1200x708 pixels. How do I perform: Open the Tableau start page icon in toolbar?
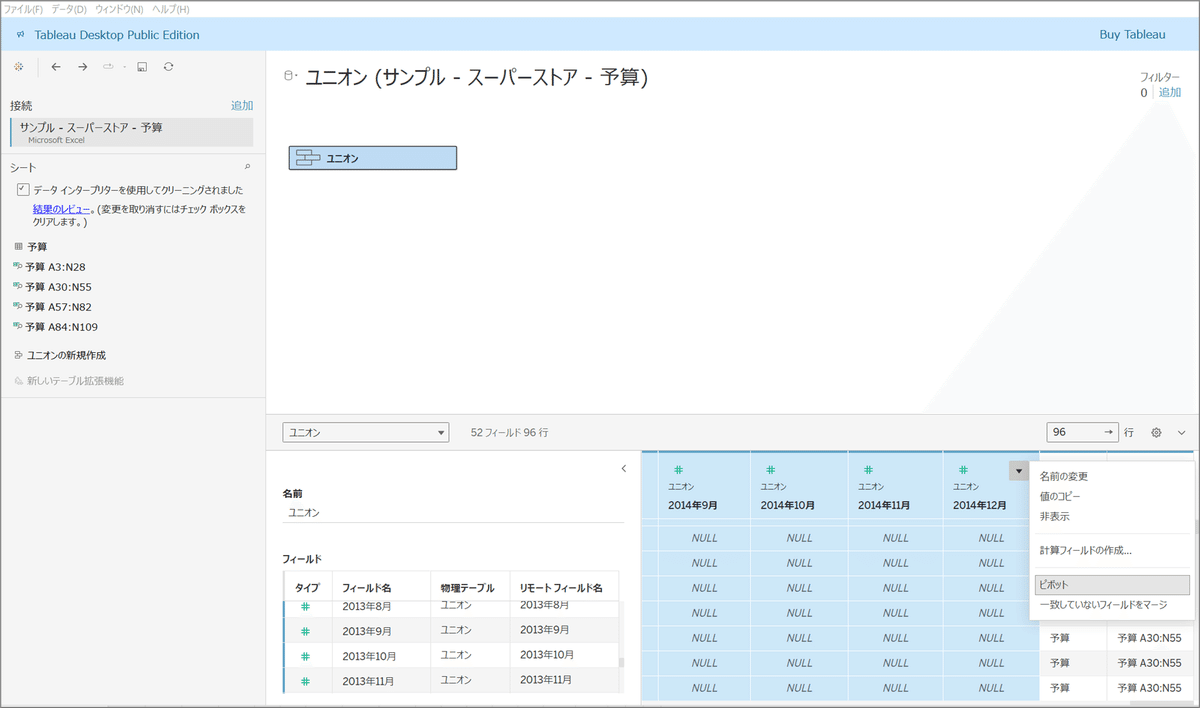18,66
